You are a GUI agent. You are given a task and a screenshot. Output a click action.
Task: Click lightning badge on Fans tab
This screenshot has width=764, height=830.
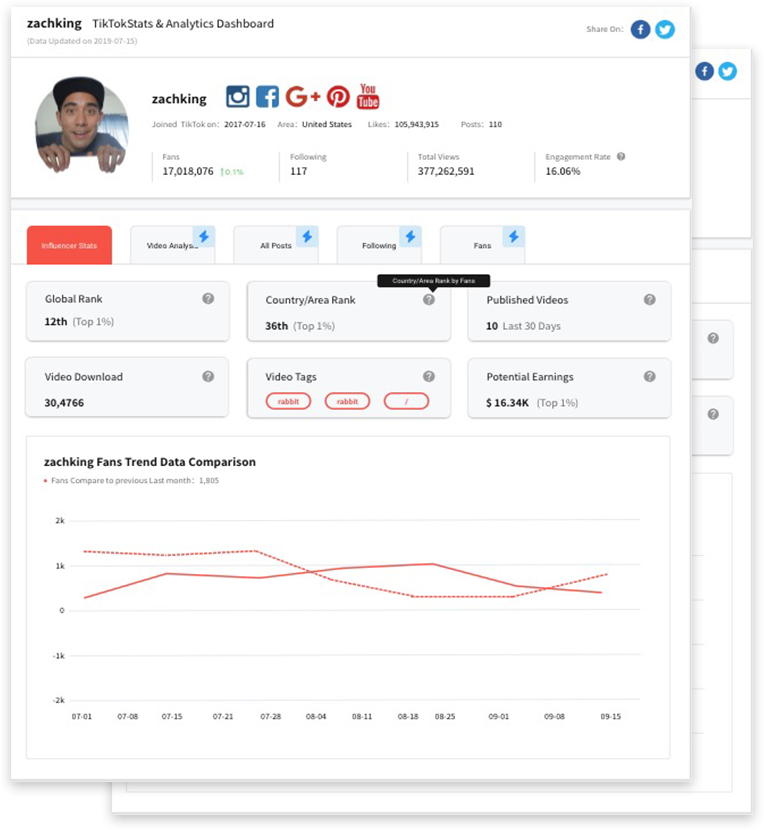pos(514,236)
